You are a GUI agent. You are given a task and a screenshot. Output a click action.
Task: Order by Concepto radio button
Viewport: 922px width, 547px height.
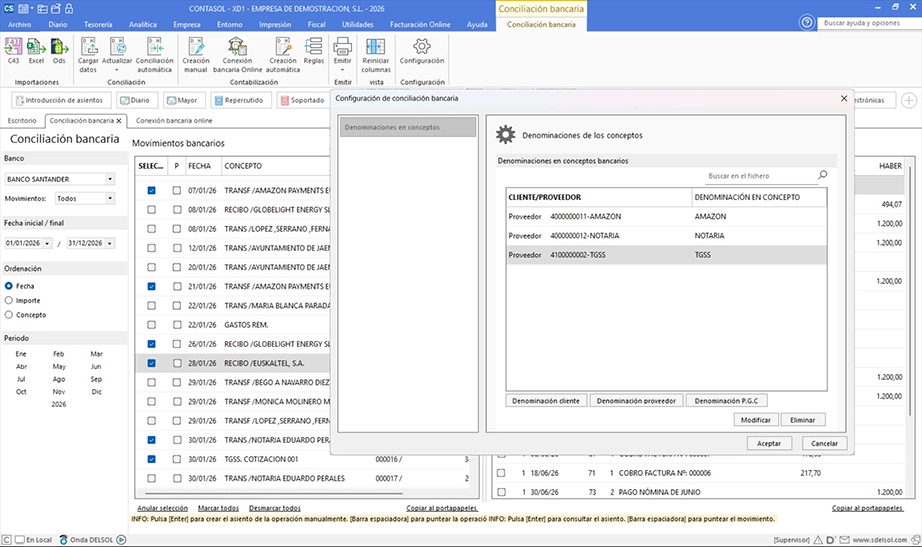click(9, 315)
